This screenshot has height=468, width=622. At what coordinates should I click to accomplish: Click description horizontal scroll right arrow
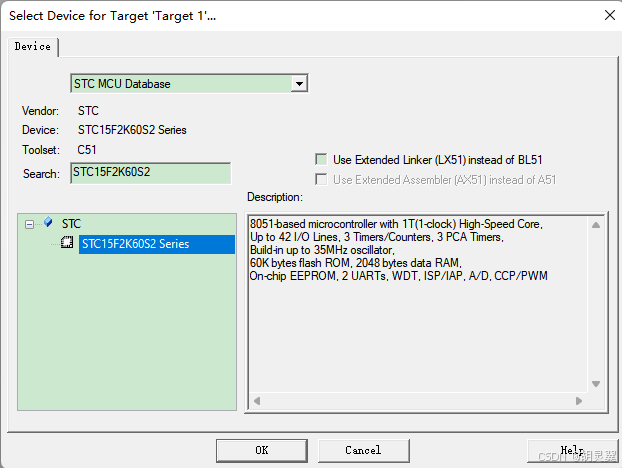coord(579,401)
